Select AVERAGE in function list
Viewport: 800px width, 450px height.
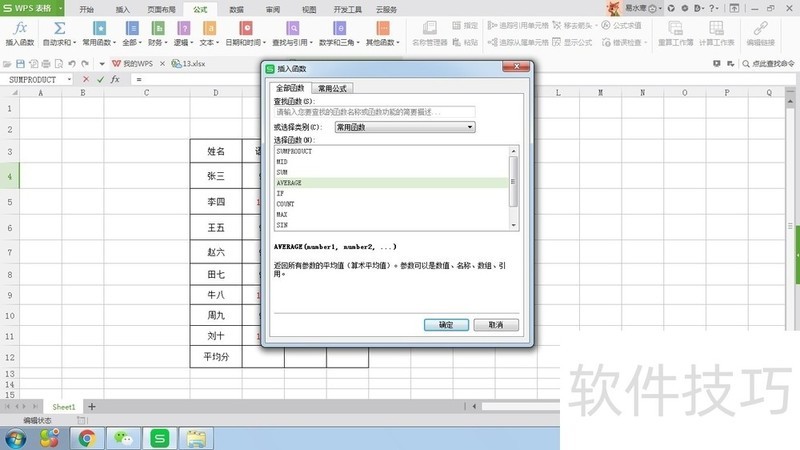391,183
